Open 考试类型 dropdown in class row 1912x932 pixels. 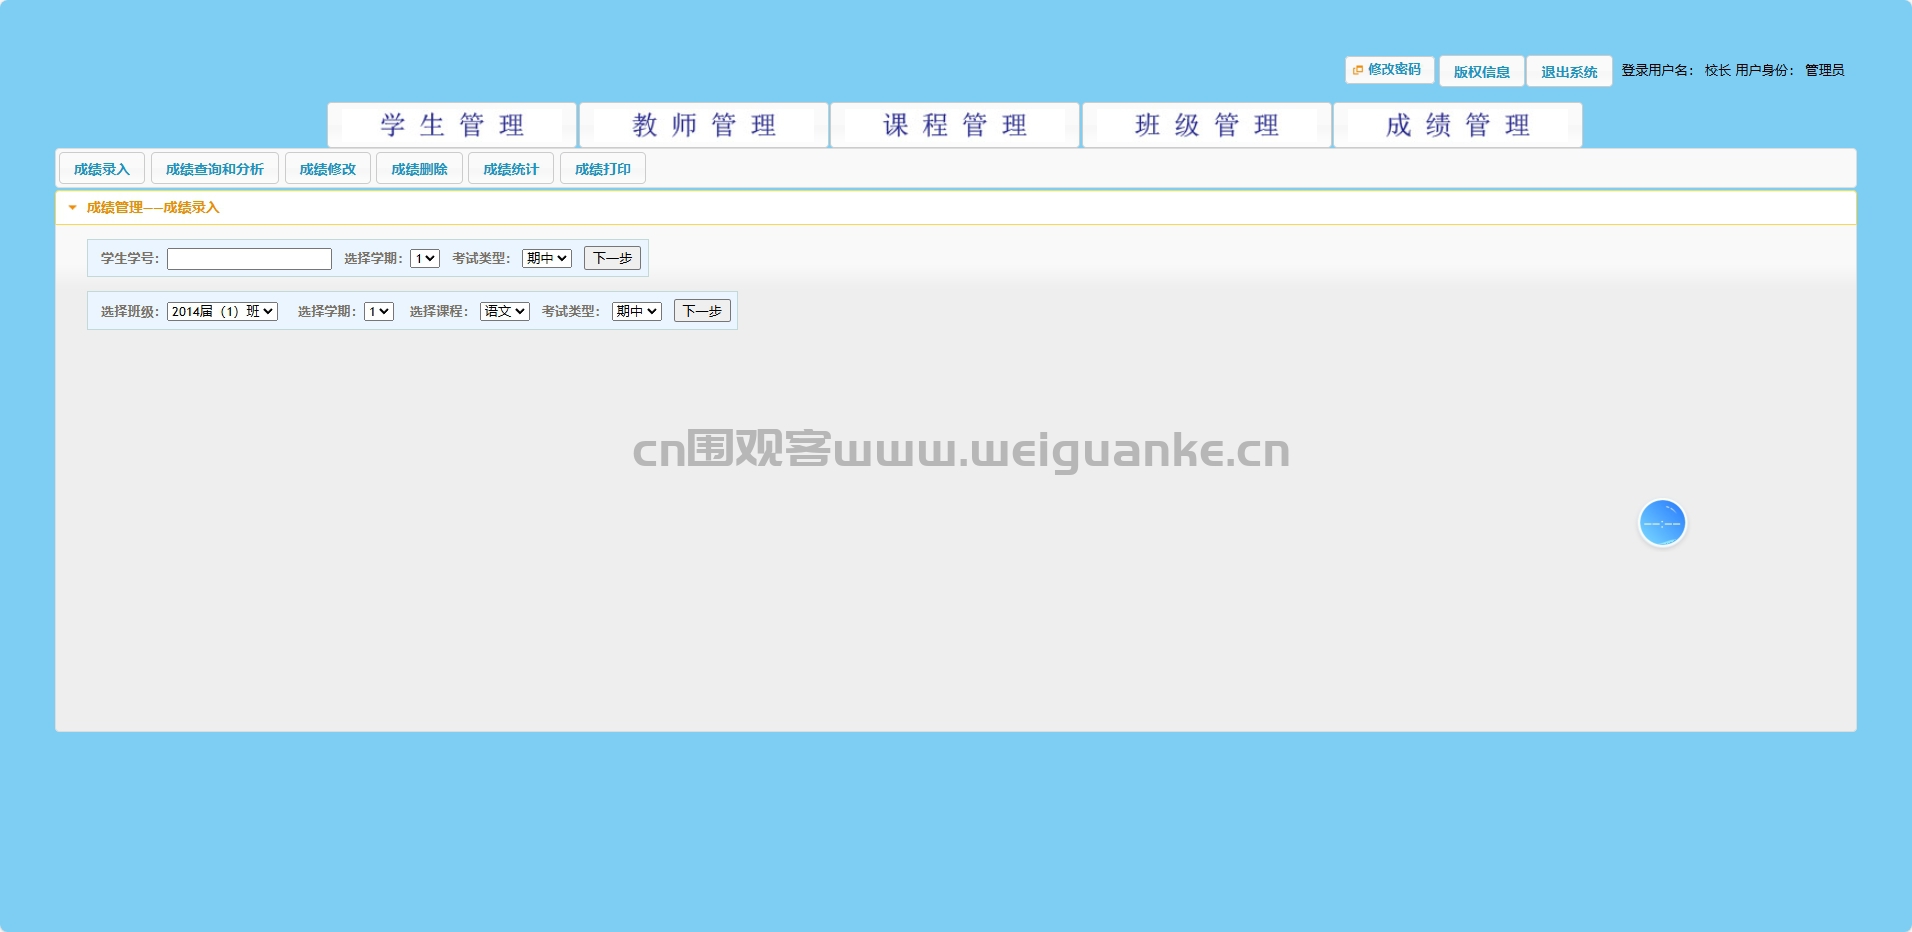click(x=637, y=311)
